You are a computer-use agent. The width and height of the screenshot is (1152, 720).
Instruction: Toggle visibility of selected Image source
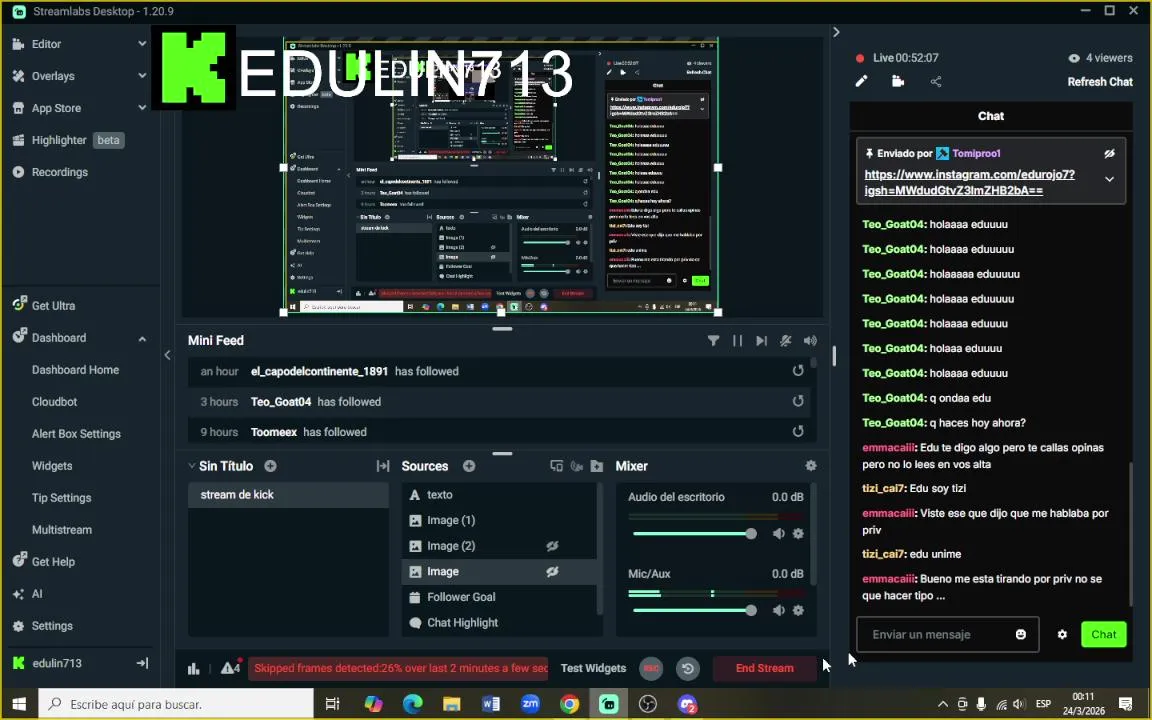click(x=552, y=572)
